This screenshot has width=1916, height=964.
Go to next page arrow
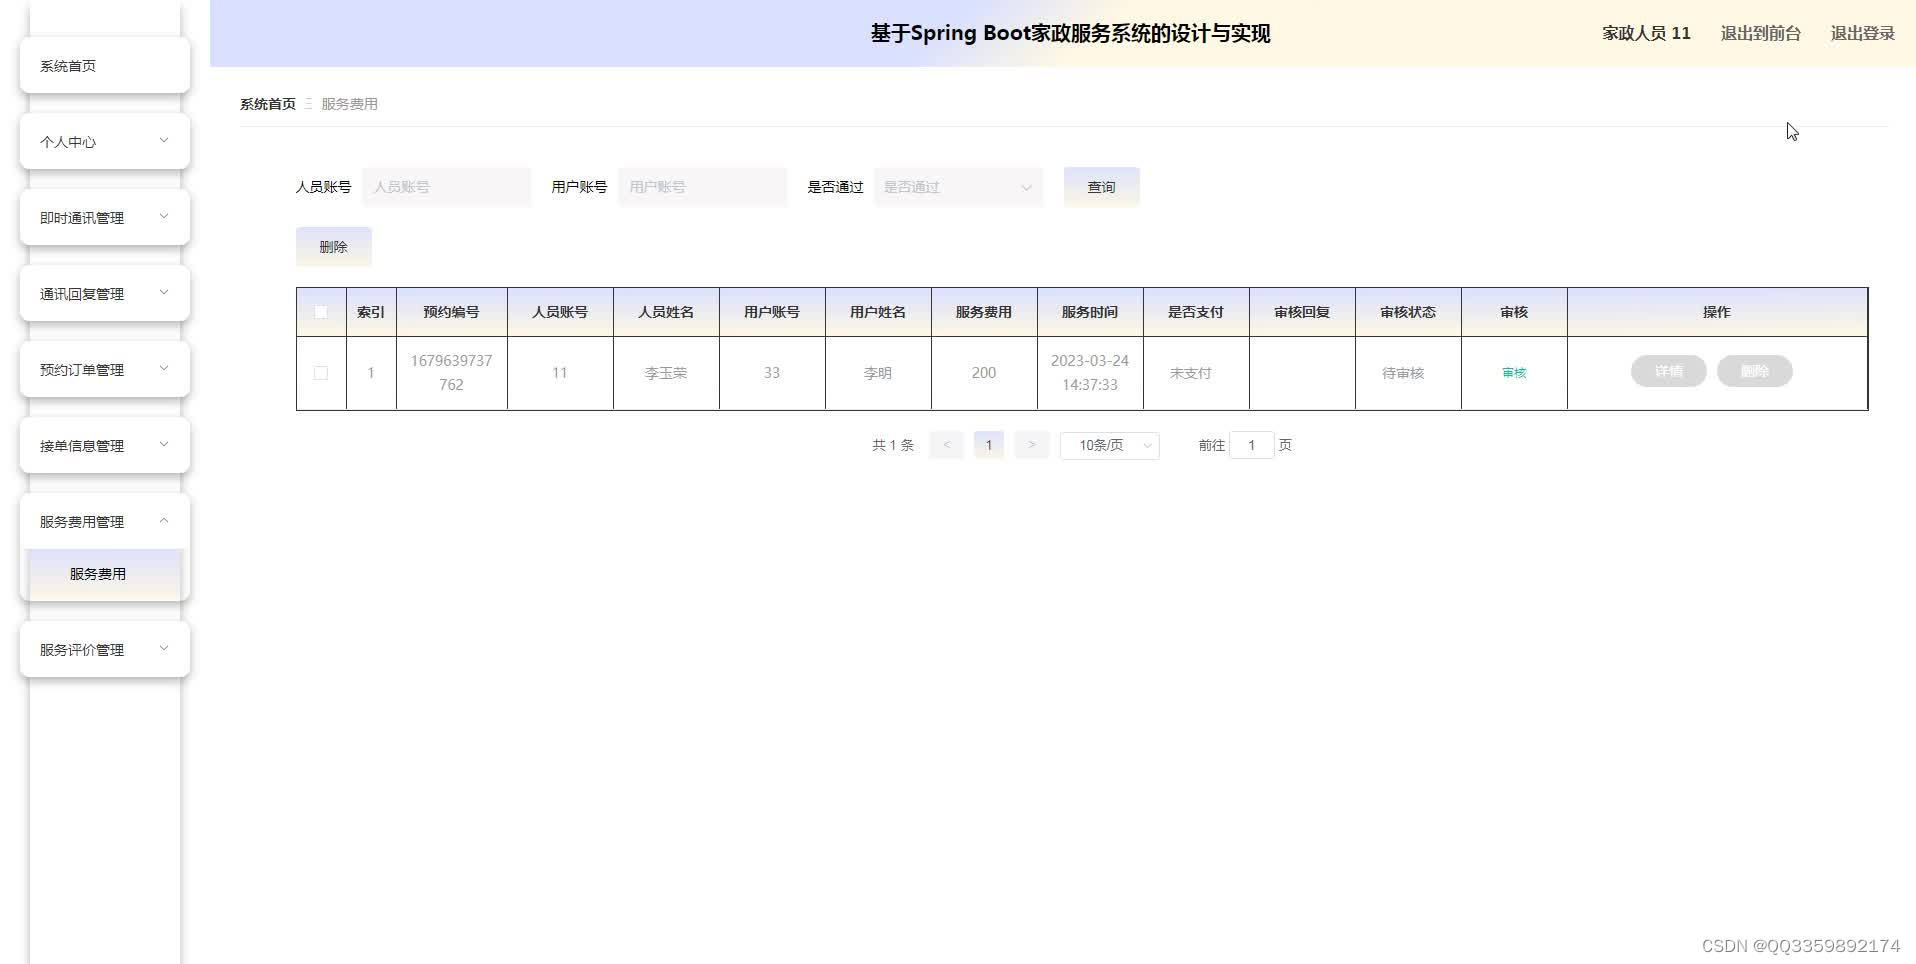[x=1031, y=445]
